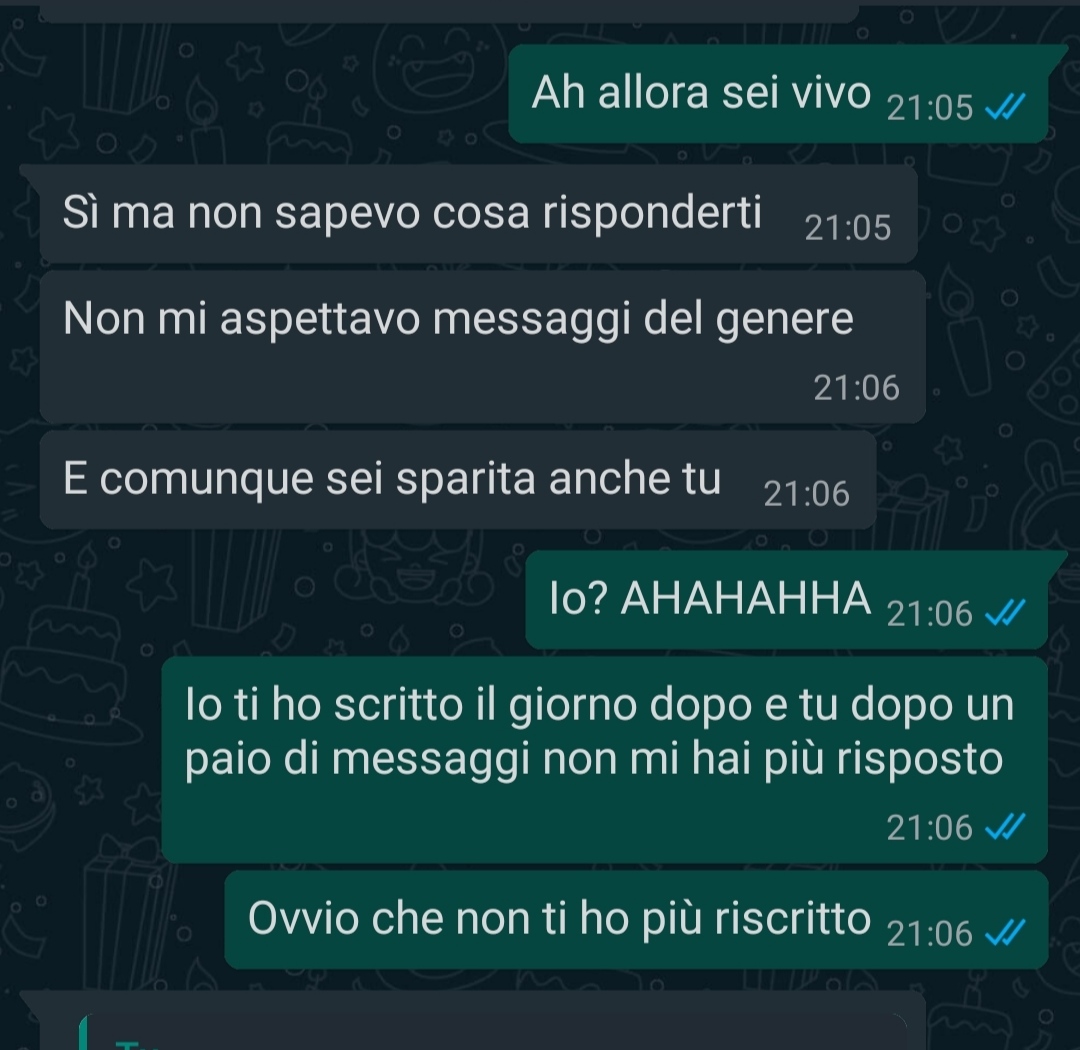This screenshot has height=1050, width=1080.
Task: Tap read-receipt ticks on 'Ah allora sei vivo'
Action: [x=1006, y=107]
